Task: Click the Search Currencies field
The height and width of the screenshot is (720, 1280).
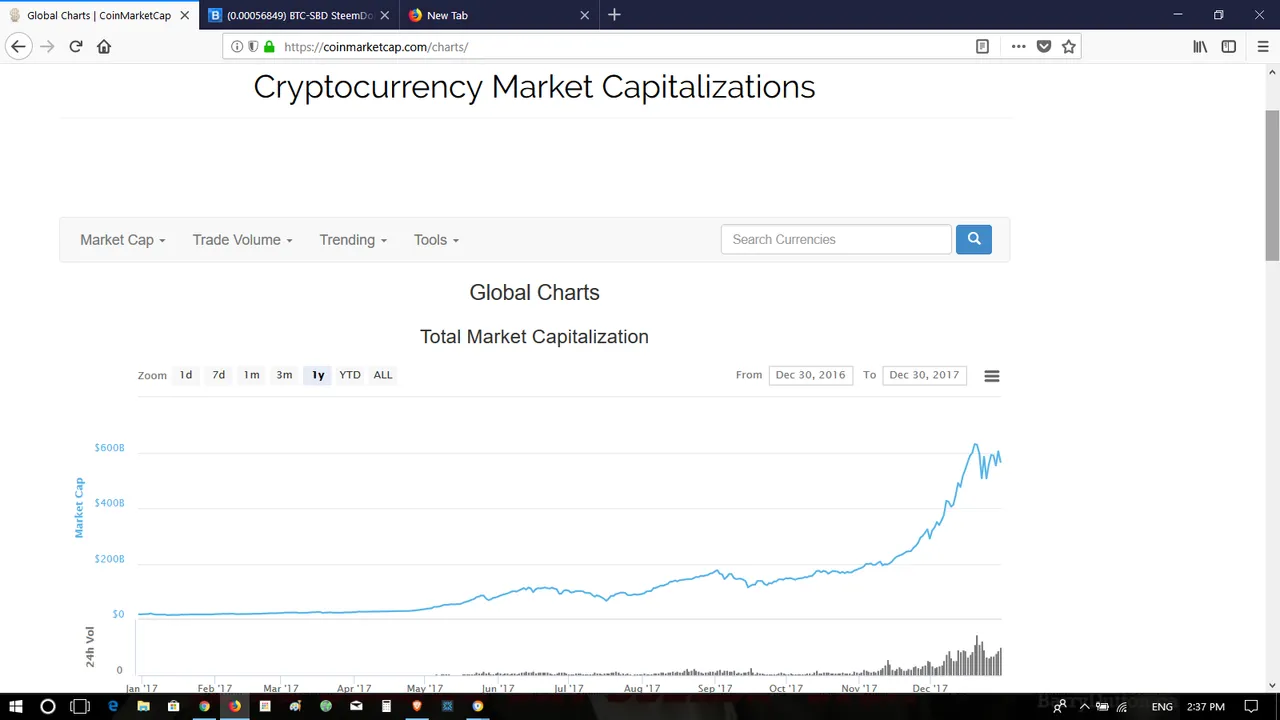Action: tap(836, 239)
